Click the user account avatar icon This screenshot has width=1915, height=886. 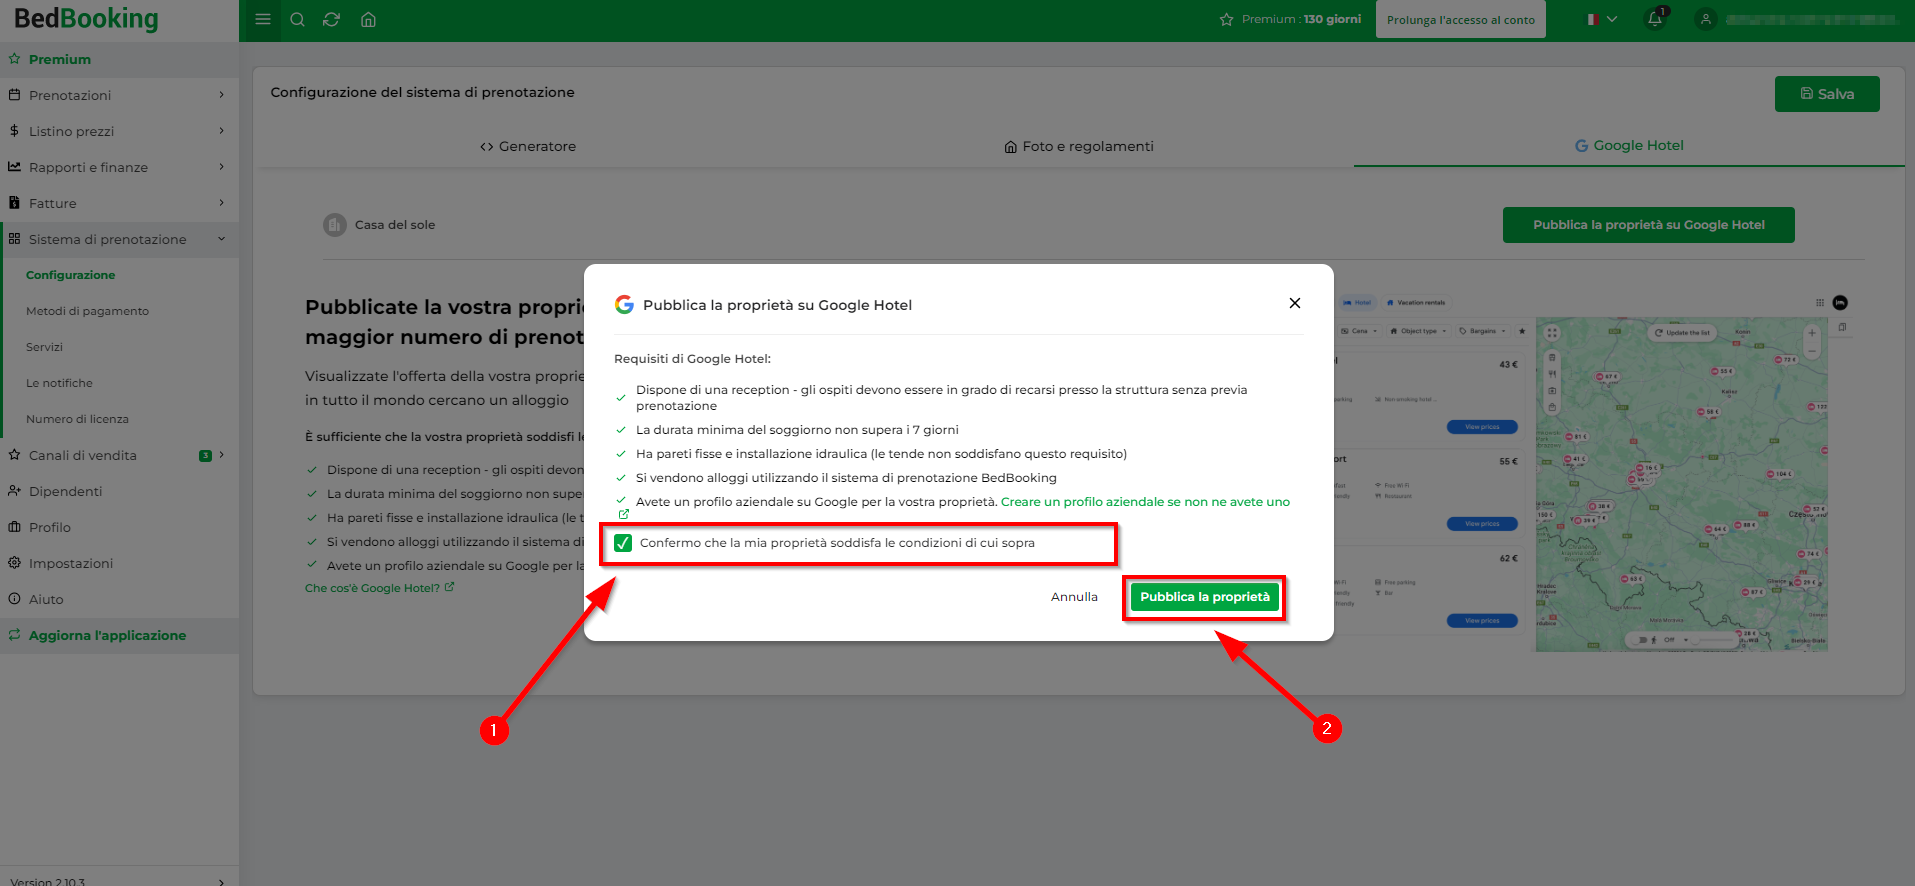(x=1706, y=19)
